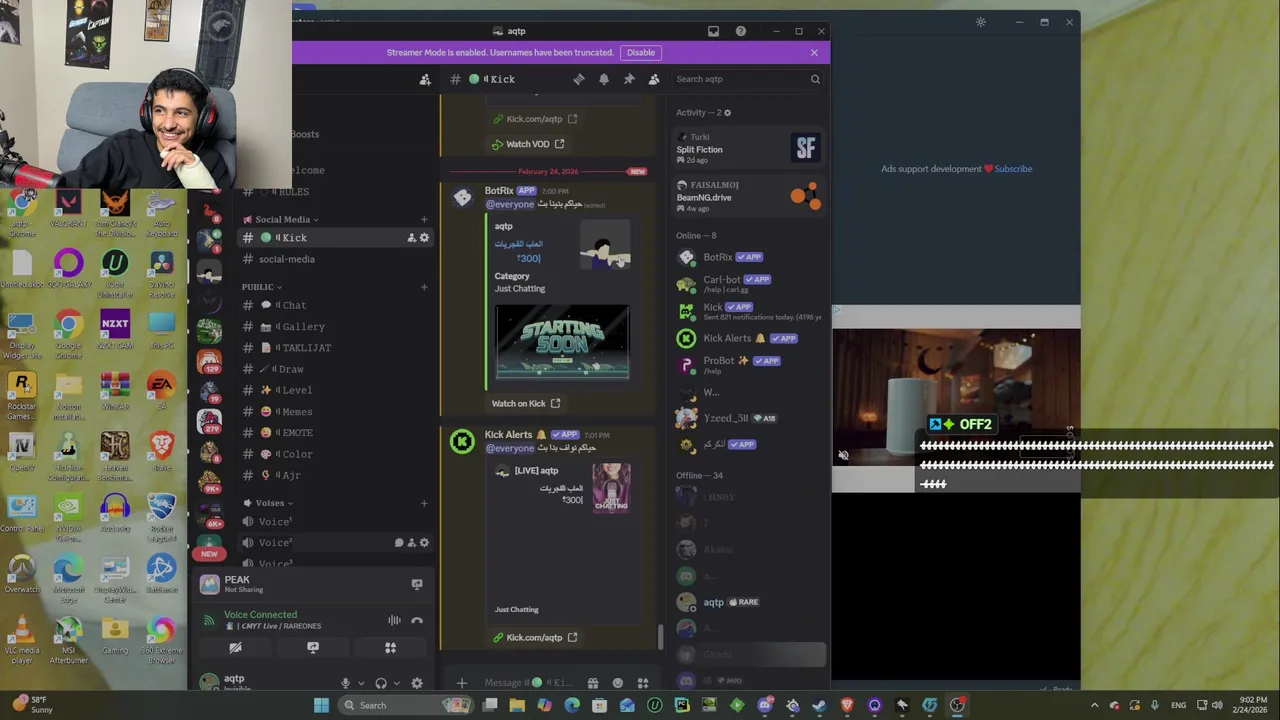Open Threads icon in channel header
This screenshot has height=720, width=1280.
point(578,79)
